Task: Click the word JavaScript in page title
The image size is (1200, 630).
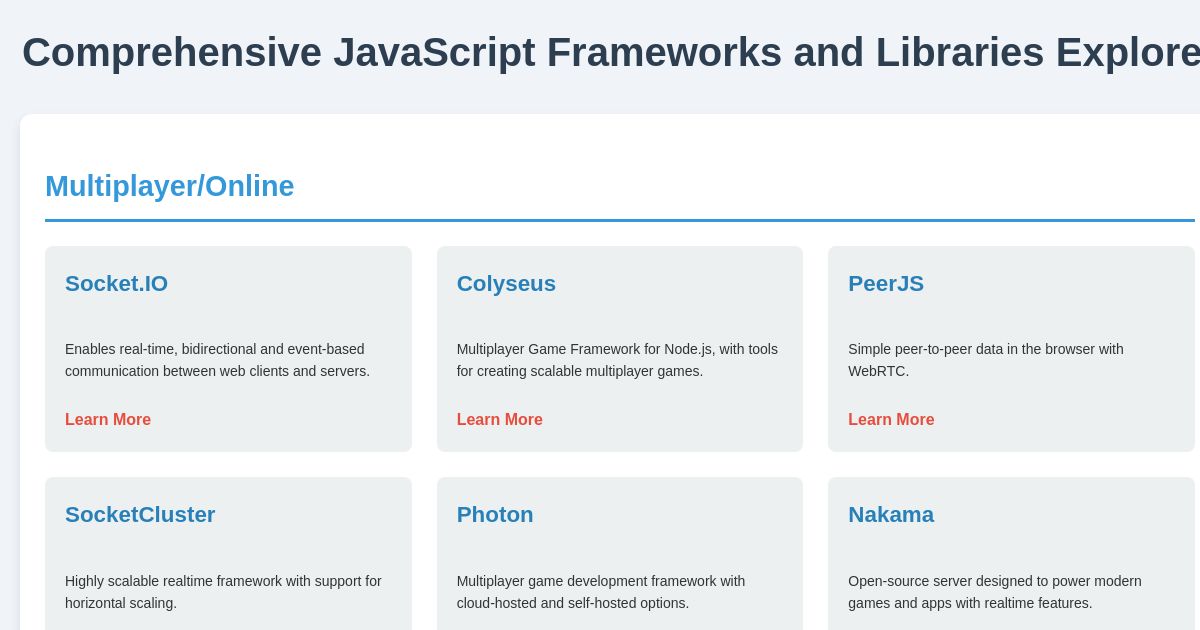Action: pyautogui.click(x=434, y=52)
